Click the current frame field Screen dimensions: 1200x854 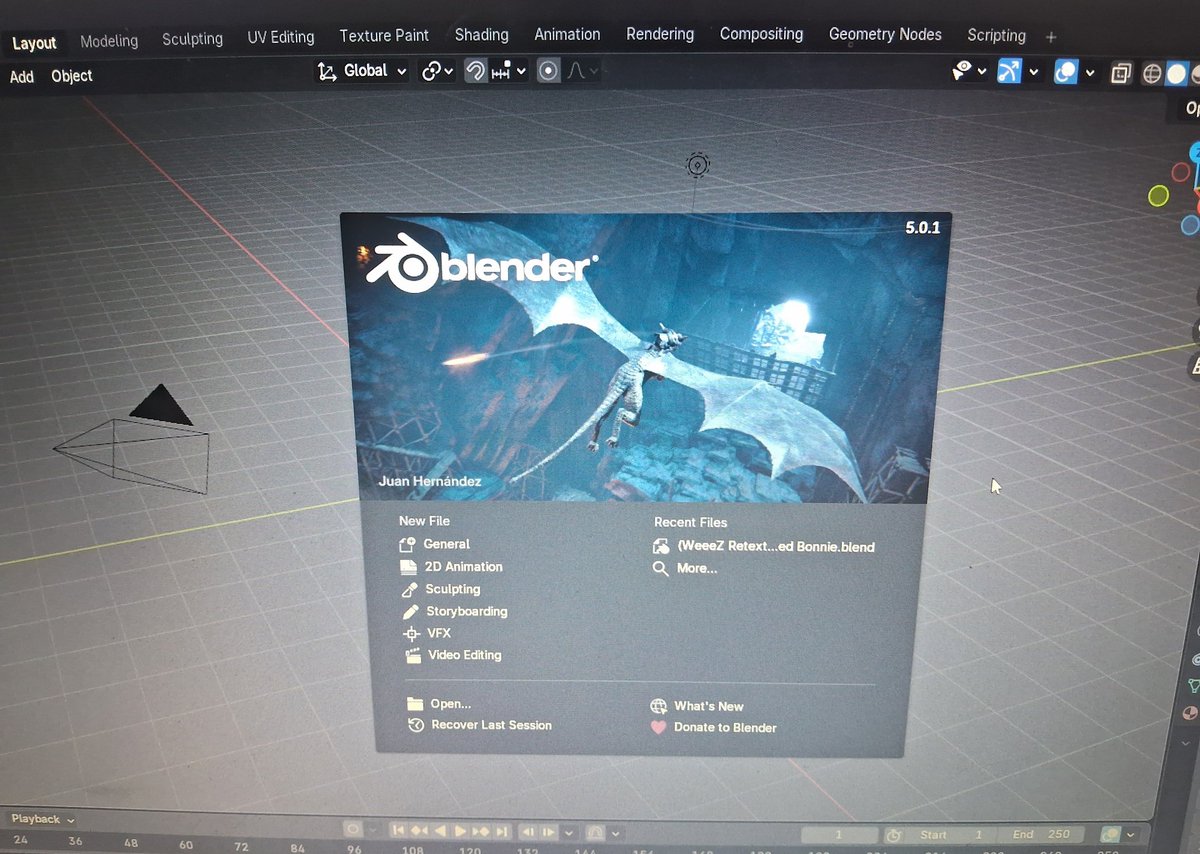pyautogui.click(x=839, y=834)
